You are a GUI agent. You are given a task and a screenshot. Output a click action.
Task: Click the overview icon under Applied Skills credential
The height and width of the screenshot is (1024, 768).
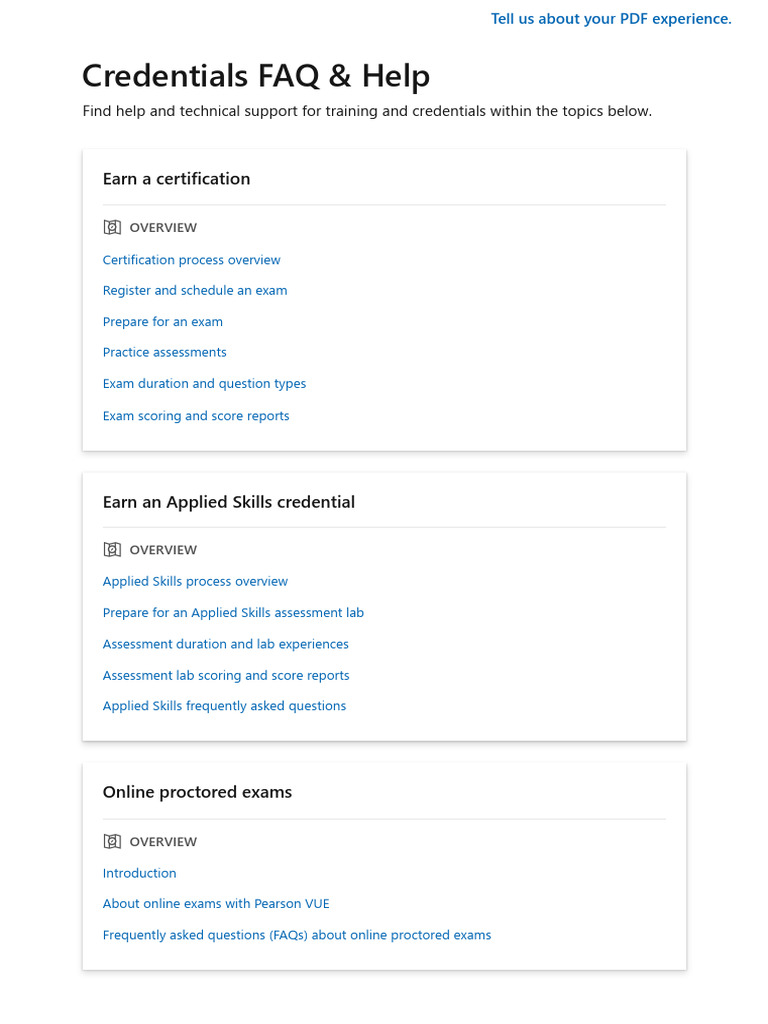(x=112, y=550)
